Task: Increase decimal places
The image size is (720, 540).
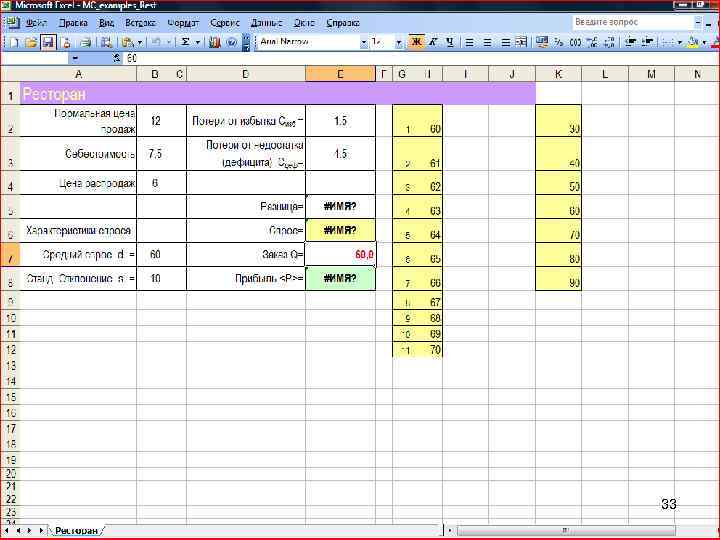Action: point(593,42)
